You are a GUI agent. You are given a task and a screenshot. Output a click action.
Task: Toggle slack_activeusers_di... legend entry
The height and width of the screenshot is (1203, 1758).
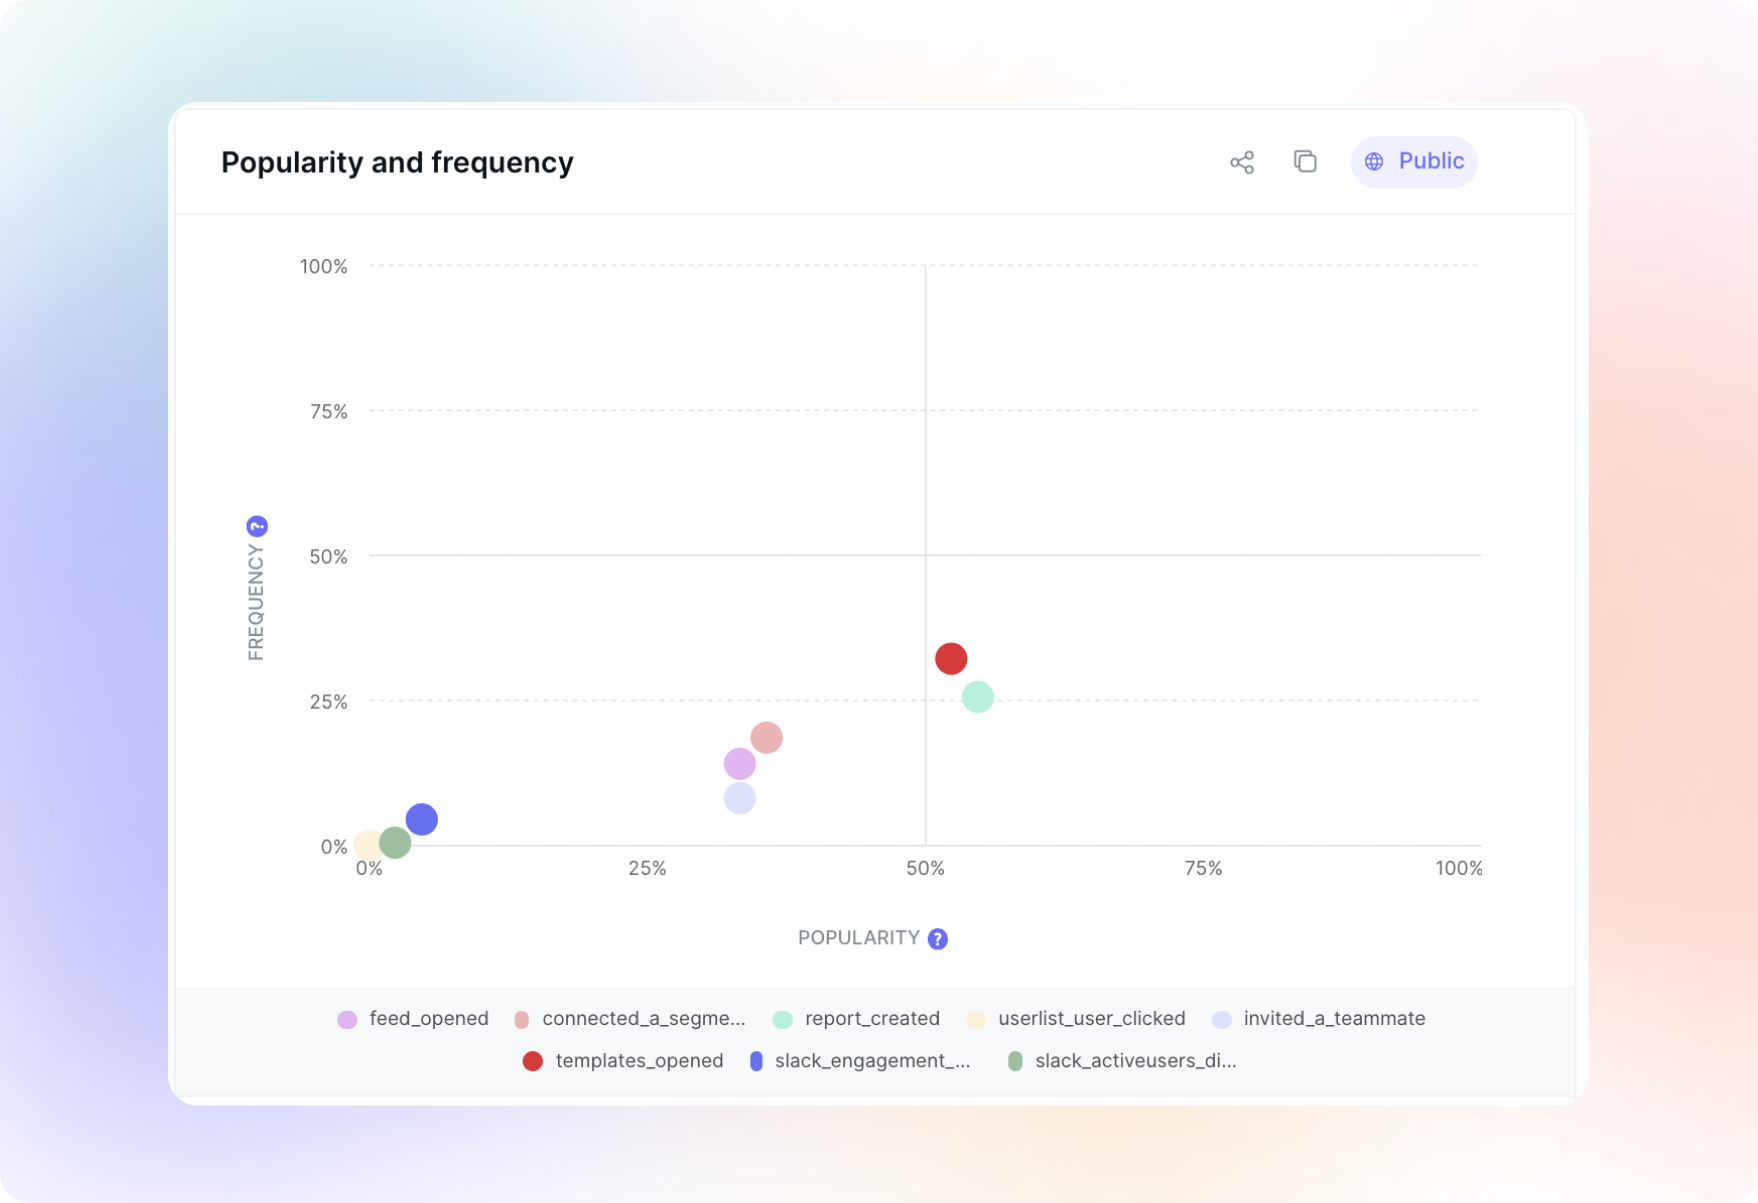[x=1122, y=1060]
